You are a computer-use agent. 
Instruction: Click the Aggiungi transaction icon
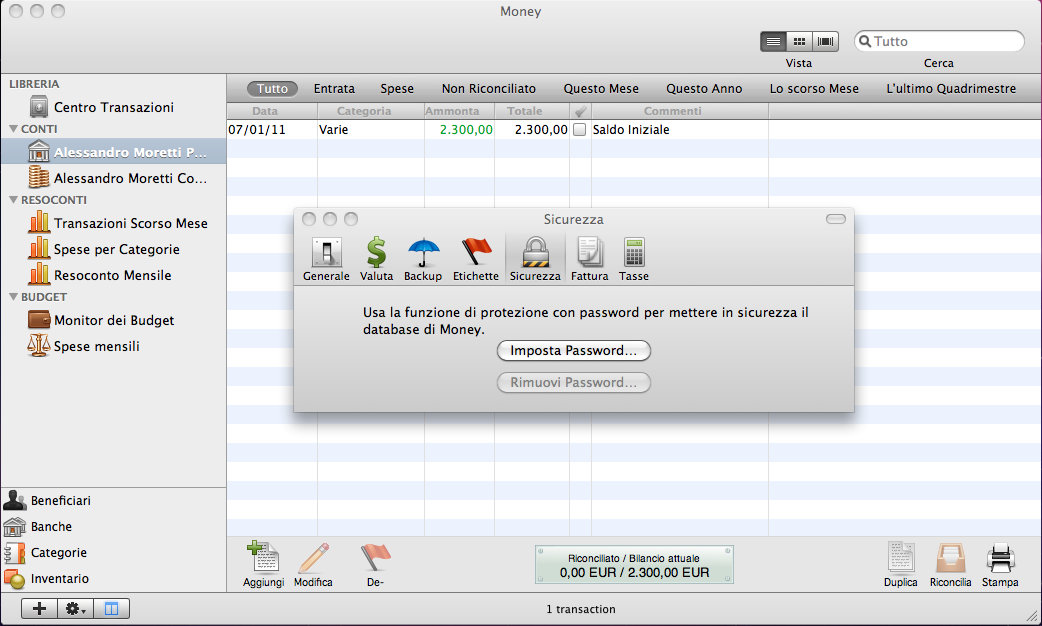[263, 564]
